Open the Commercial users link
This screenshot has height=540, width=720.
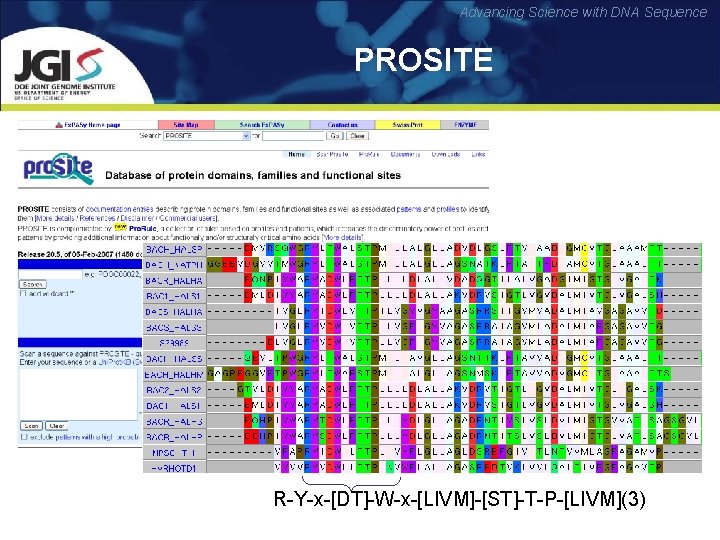click(x=188, y=218)
